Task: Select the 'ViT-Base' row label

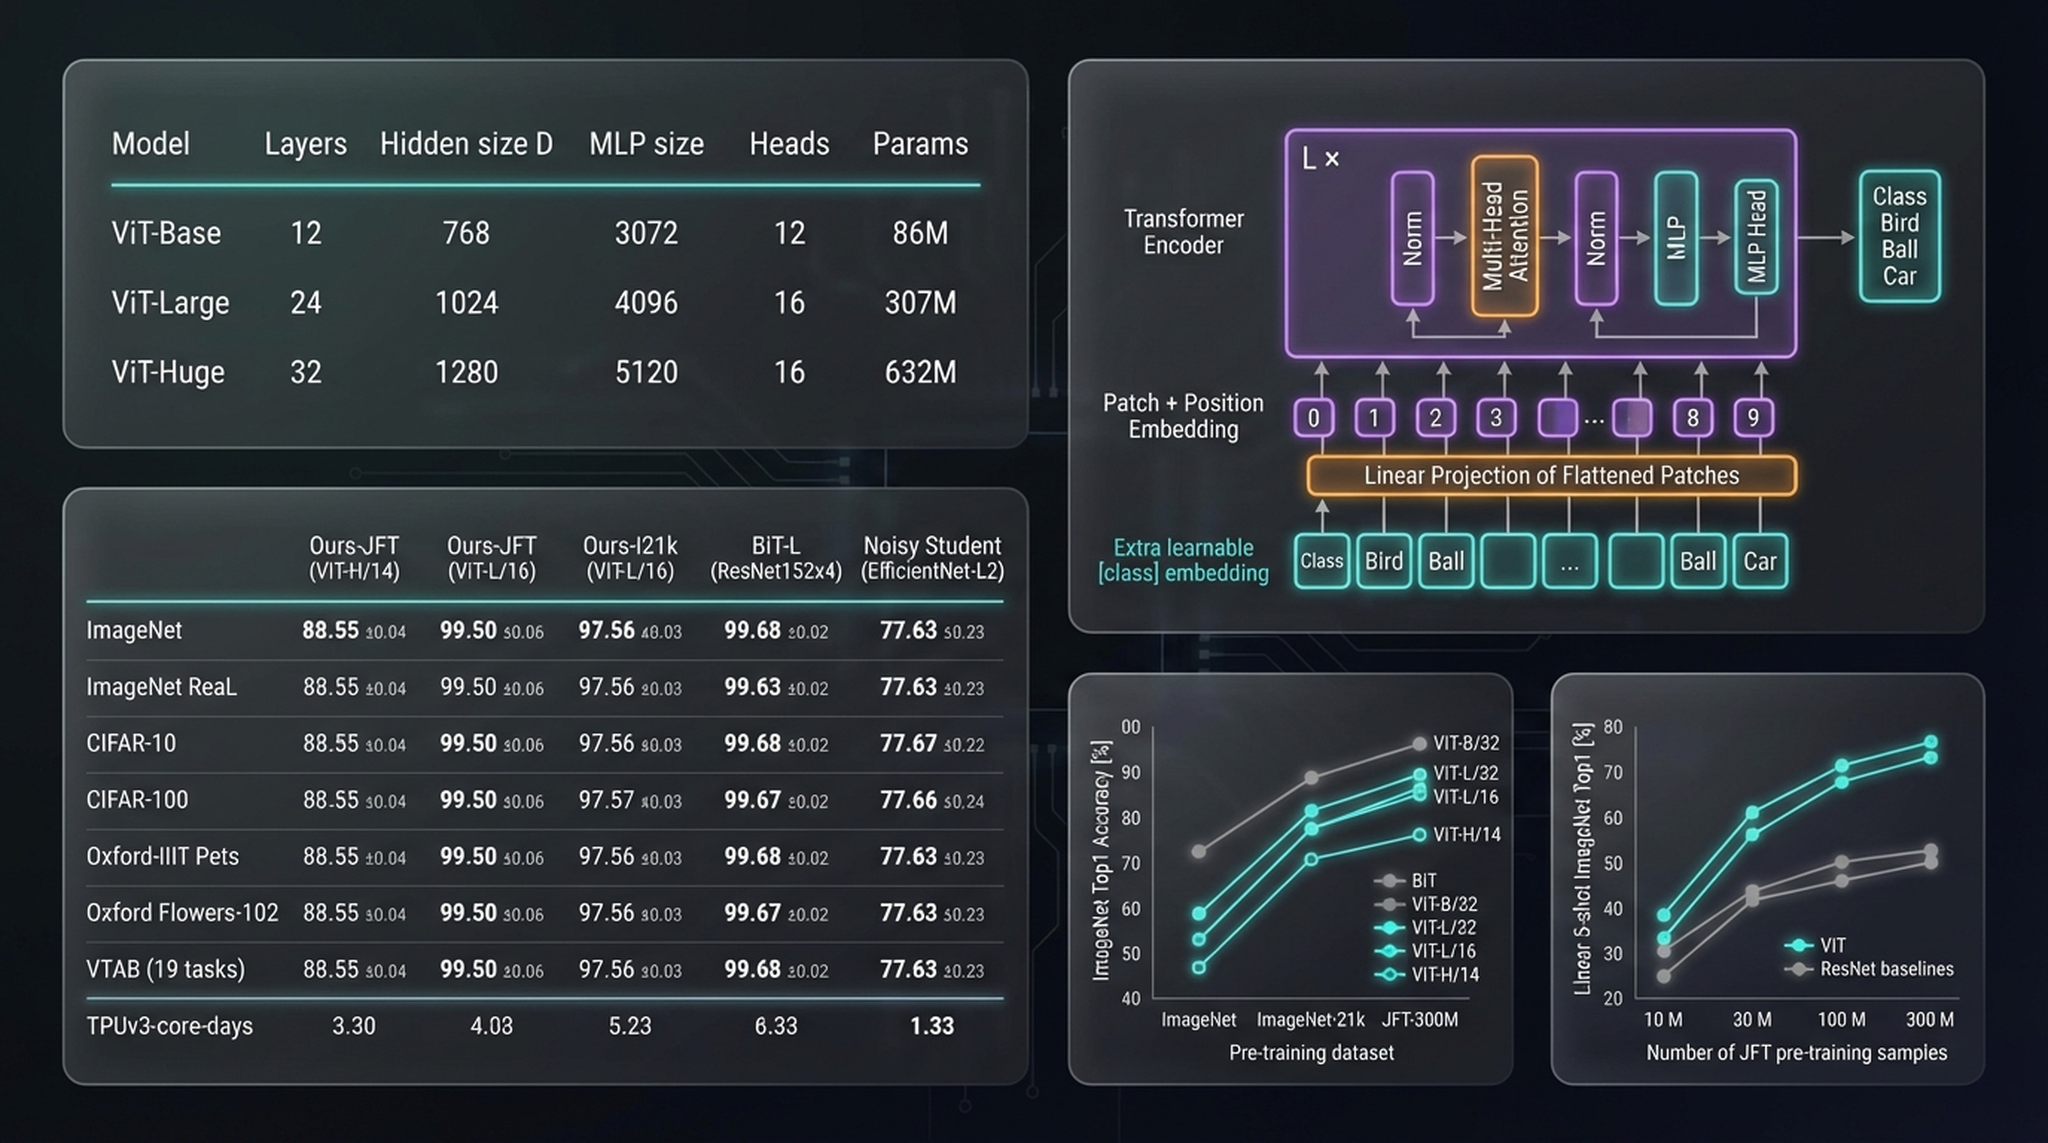Action: point(166,233)
